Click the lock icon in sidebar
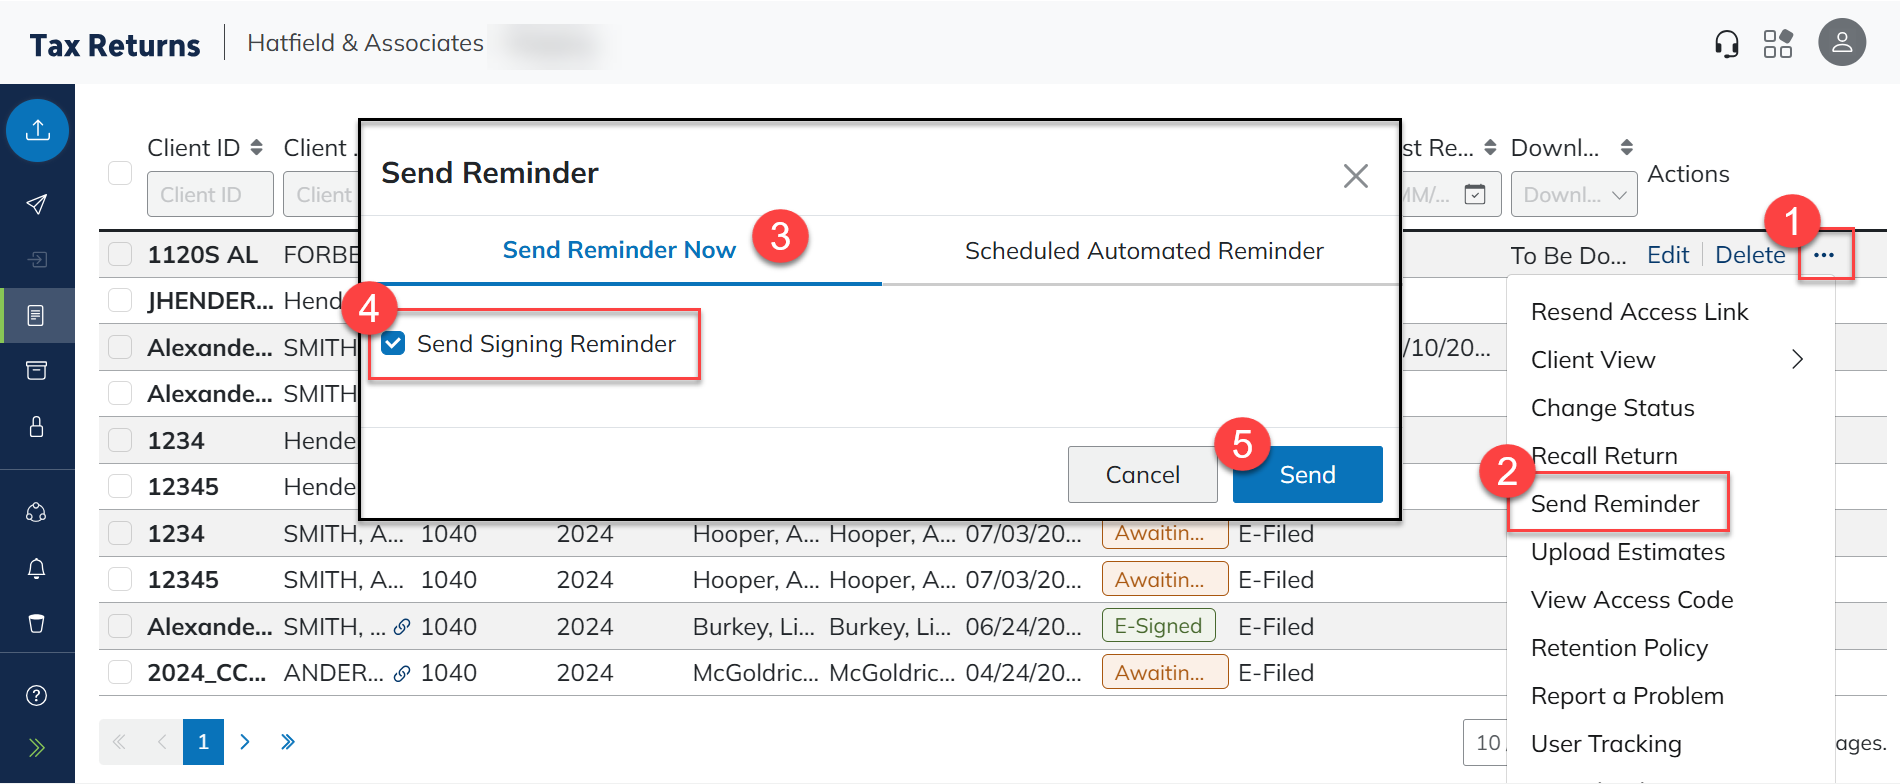 point(37,427)
